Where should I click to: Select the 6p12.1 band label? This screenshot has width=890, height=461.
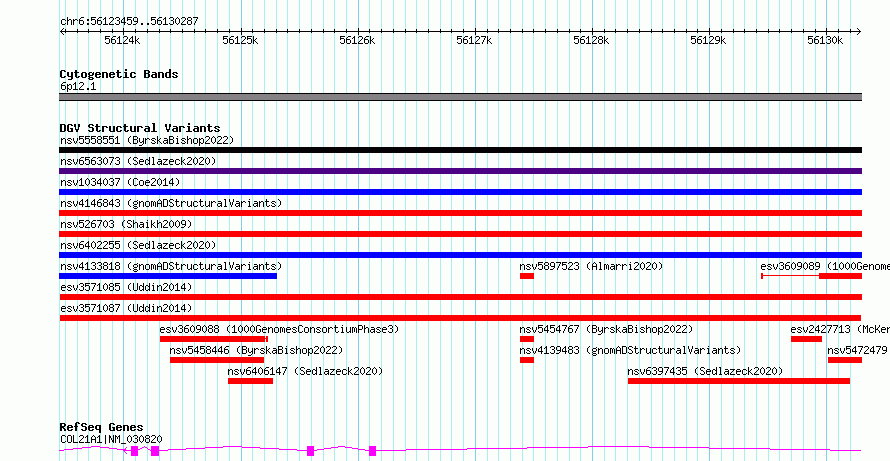78,87
